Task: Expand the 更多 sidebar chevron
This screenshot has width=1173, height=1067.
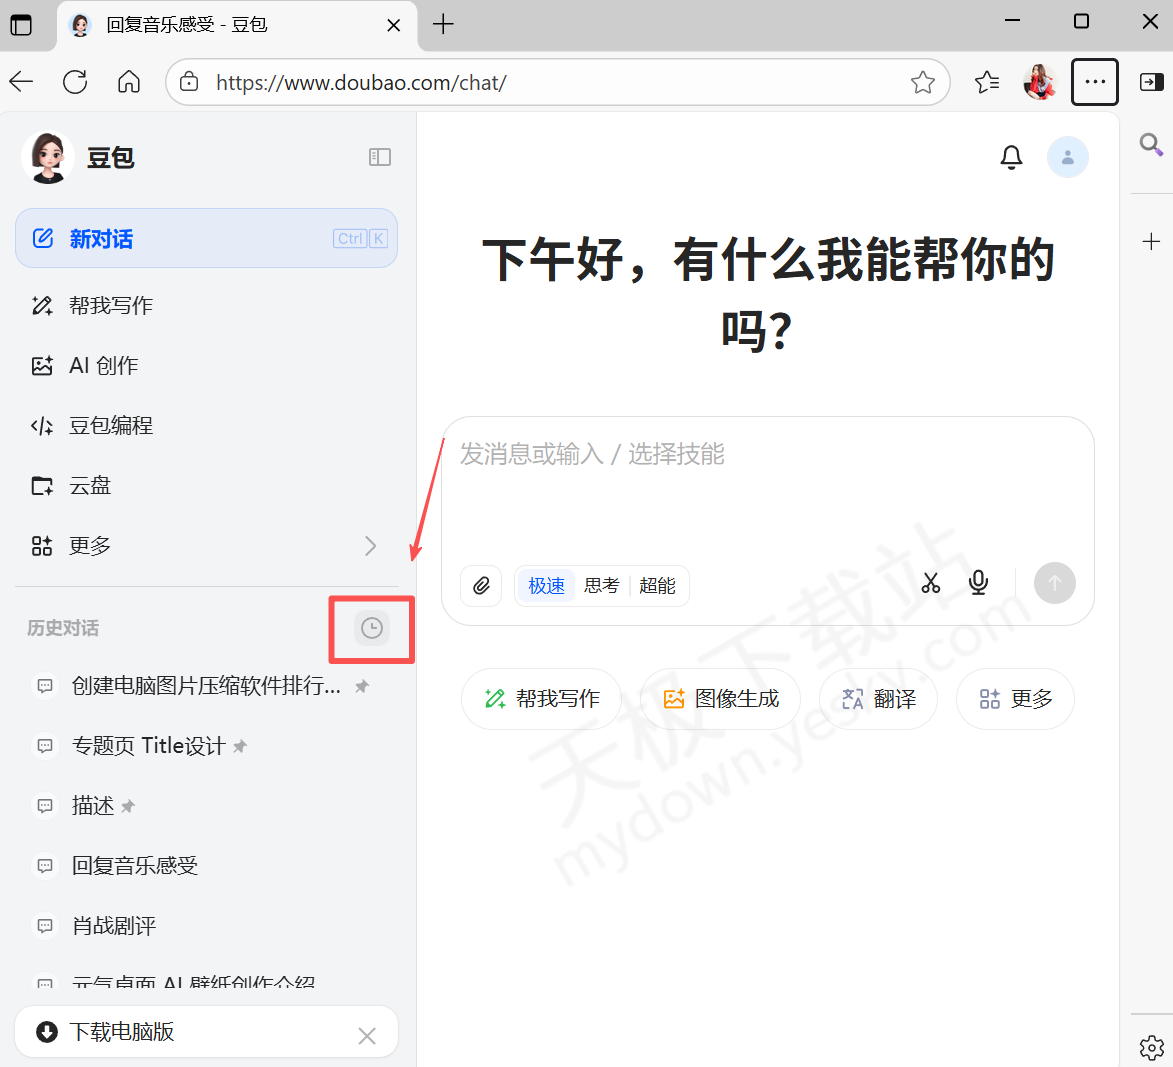Action: (370, 546)
